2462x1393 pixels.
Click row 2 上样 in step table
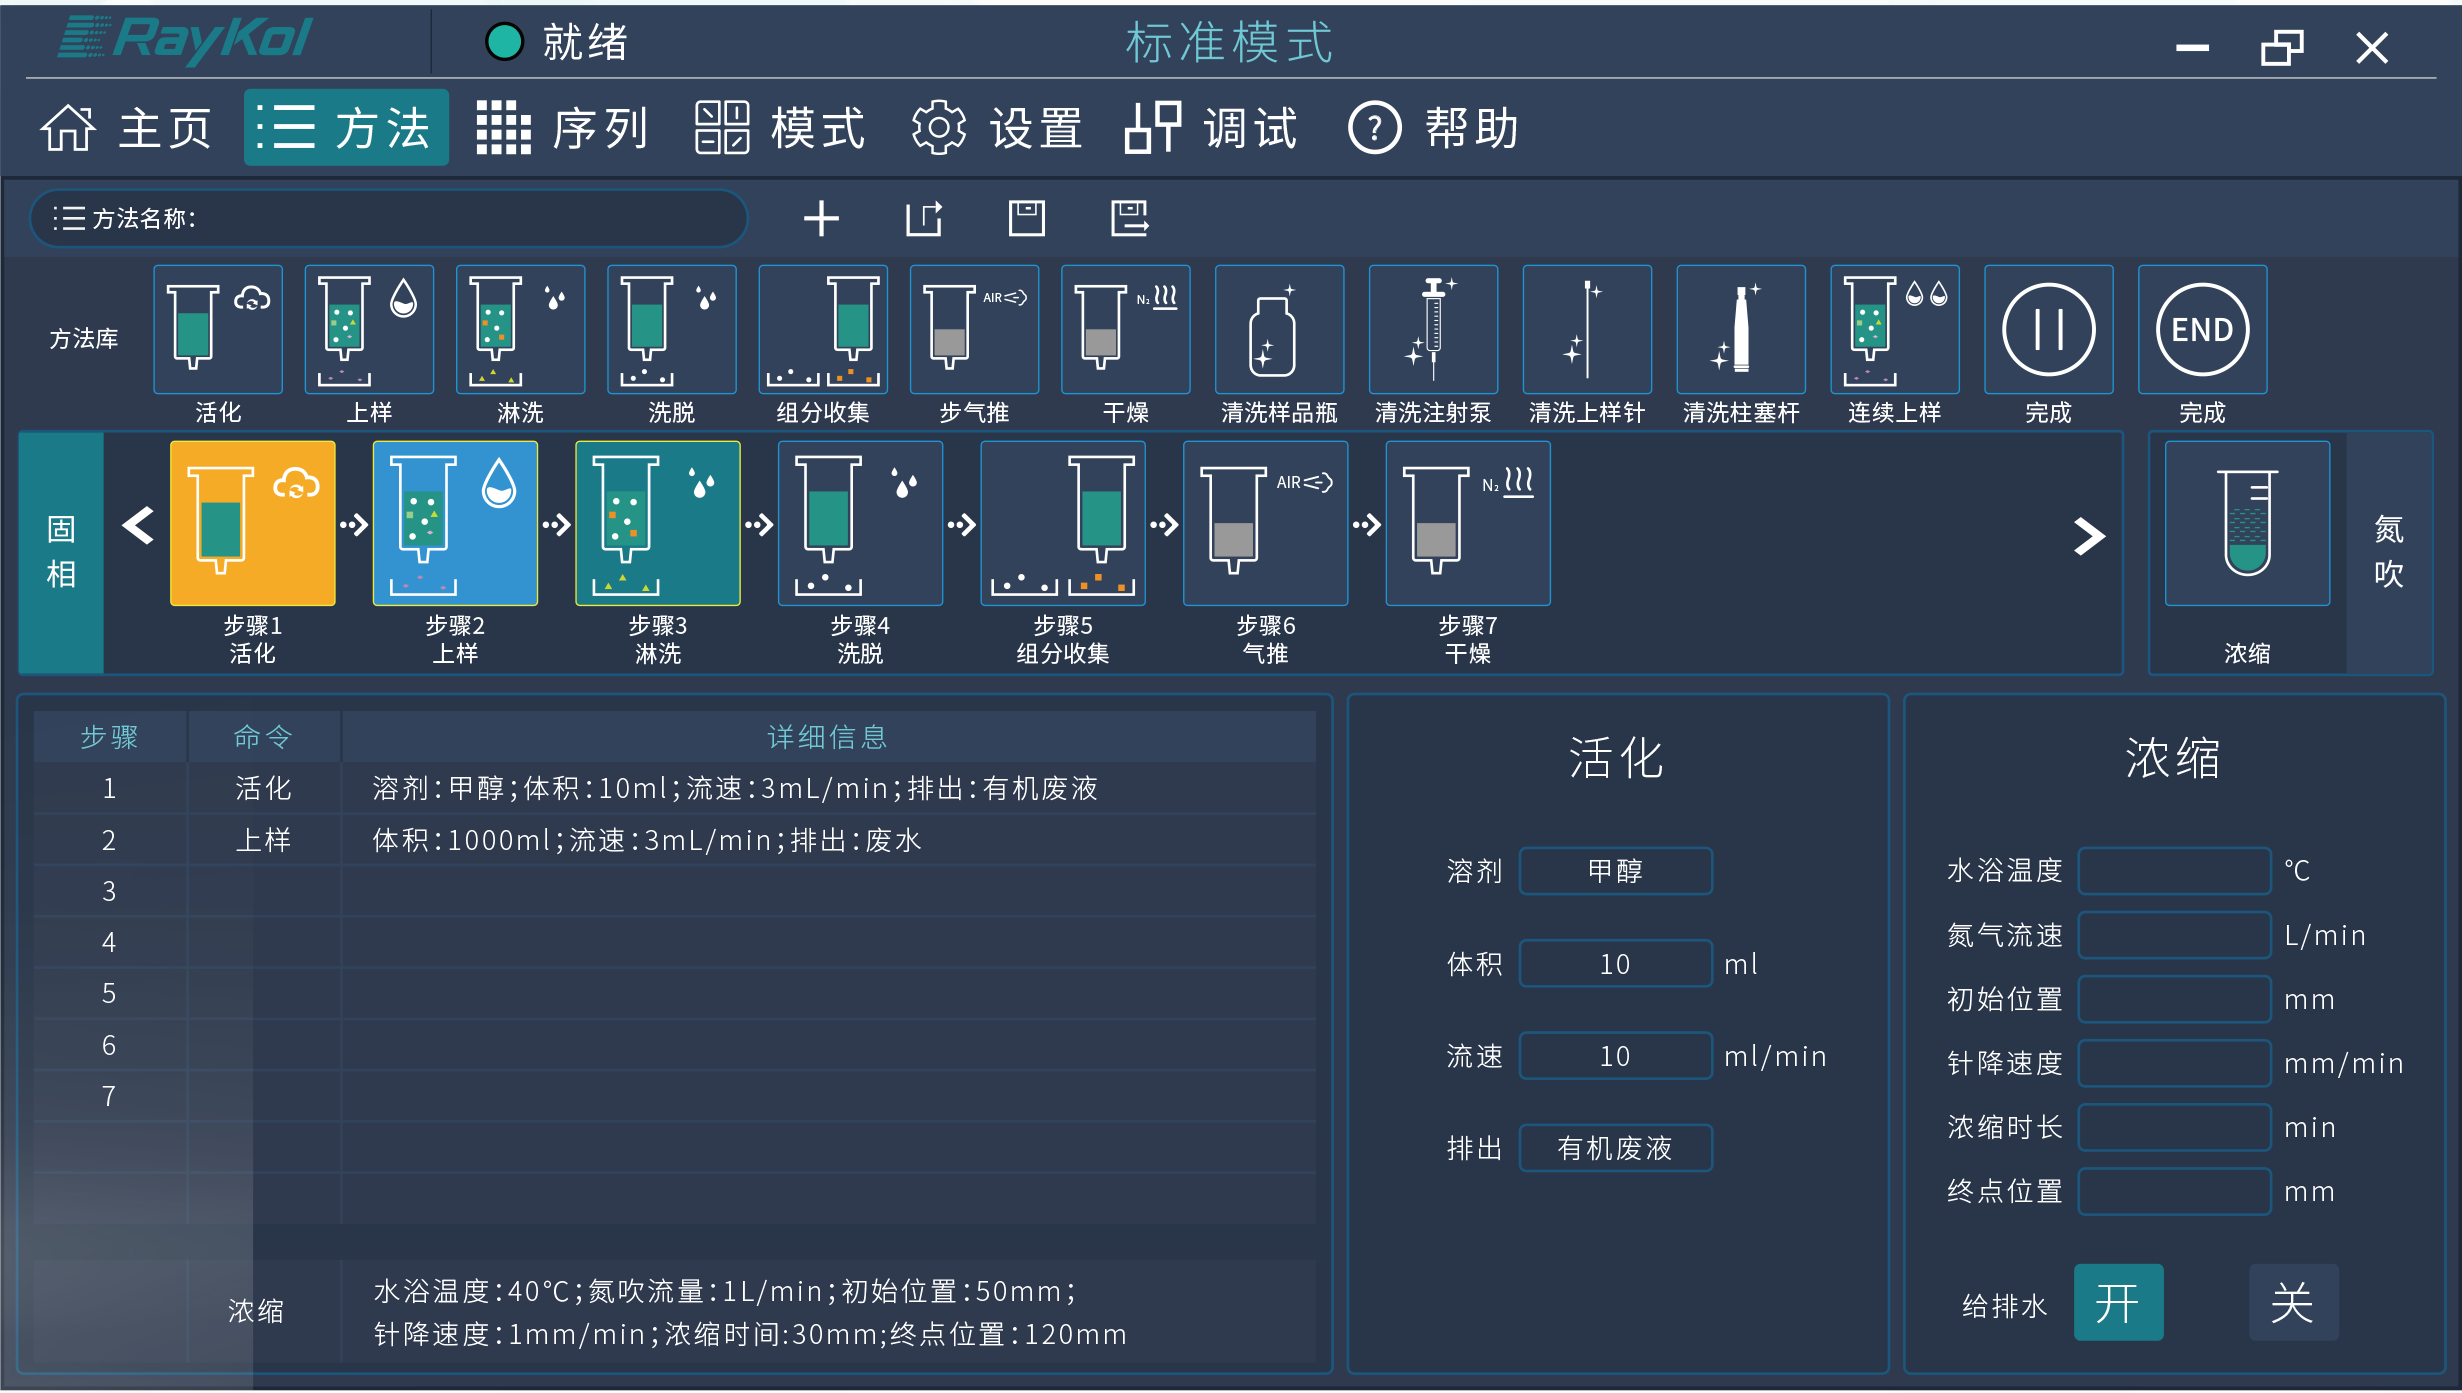click(263, 840)
